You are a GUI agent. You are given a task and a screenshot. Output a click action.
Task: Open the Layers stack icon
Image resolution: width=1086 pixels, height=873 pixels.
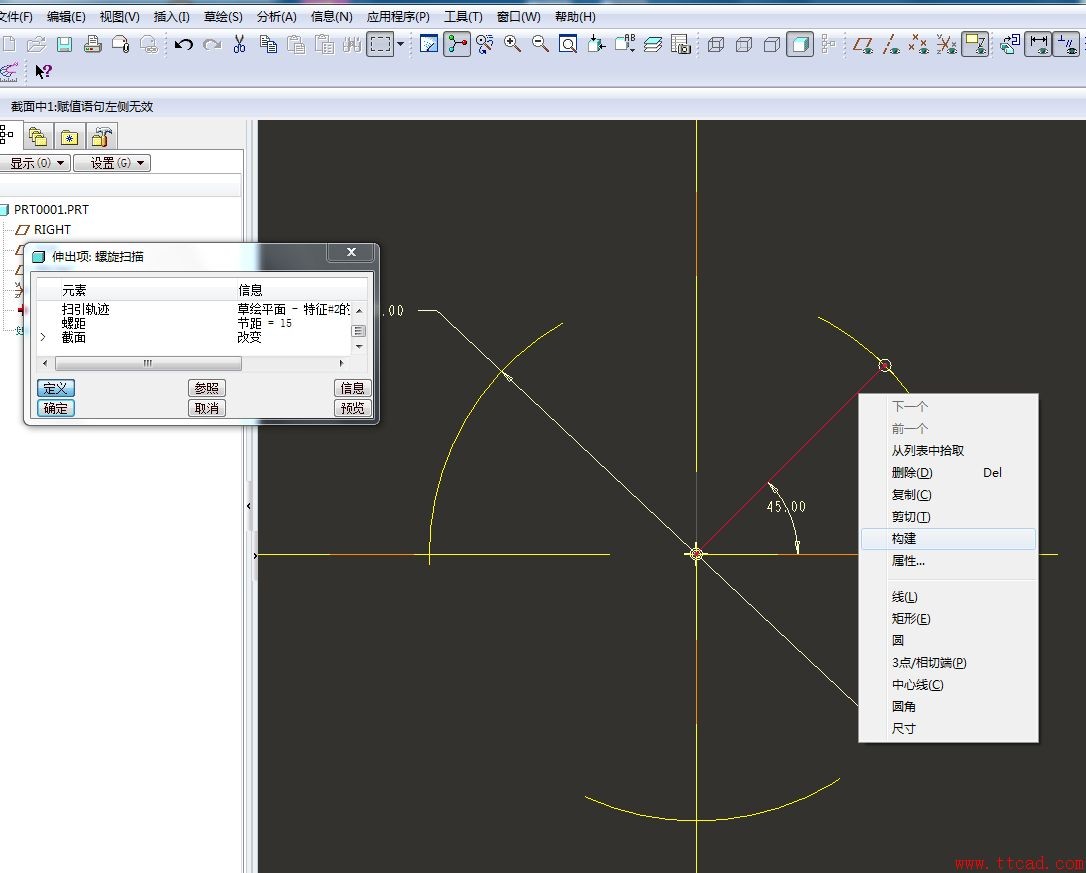(x=653, y=44)
